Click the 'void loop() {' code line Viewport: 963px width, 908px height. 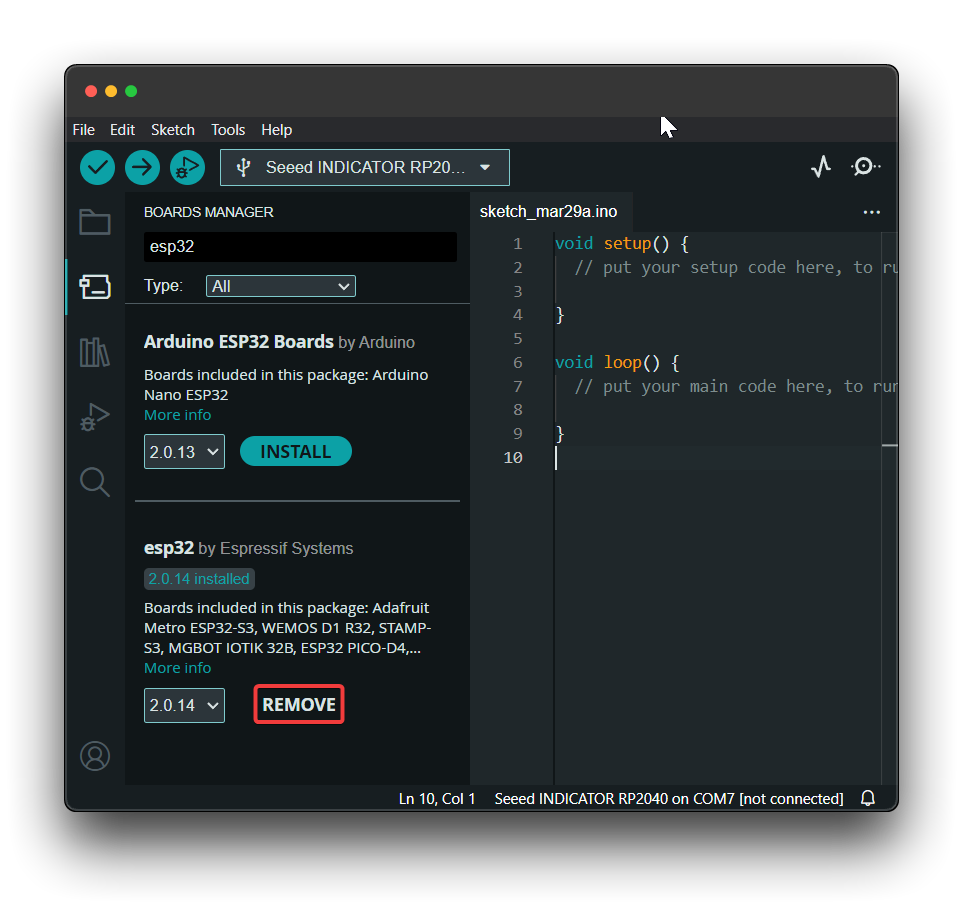point(617,362)
